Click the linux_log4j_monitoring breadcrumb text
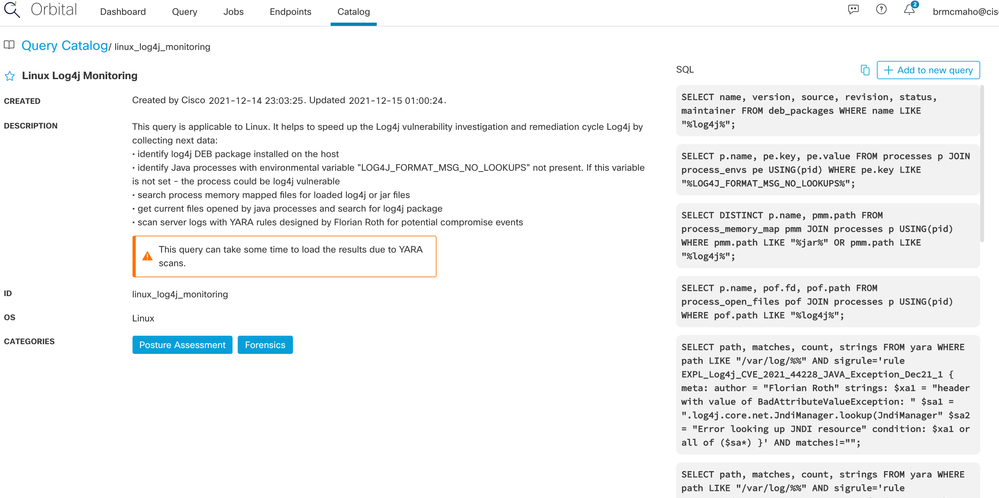 (x=162, y=47)
